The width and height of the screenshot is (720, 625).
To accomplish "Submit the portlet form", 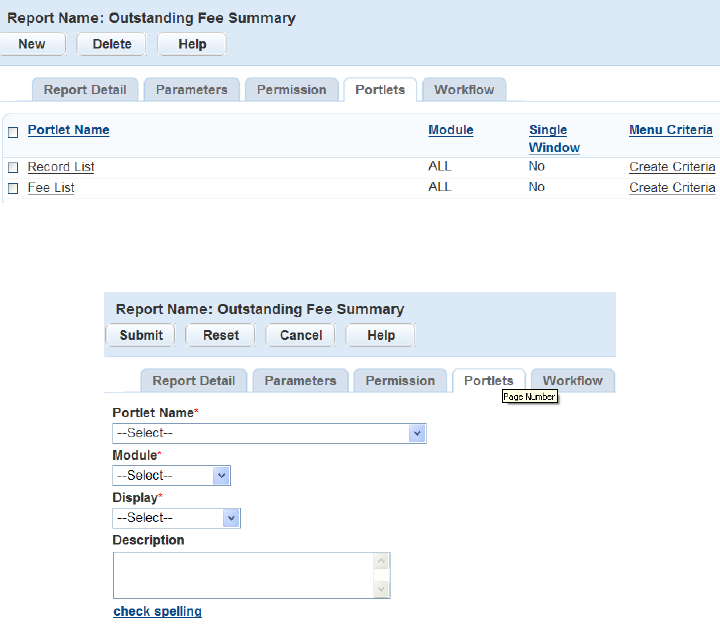I will (x=141, y=335).
